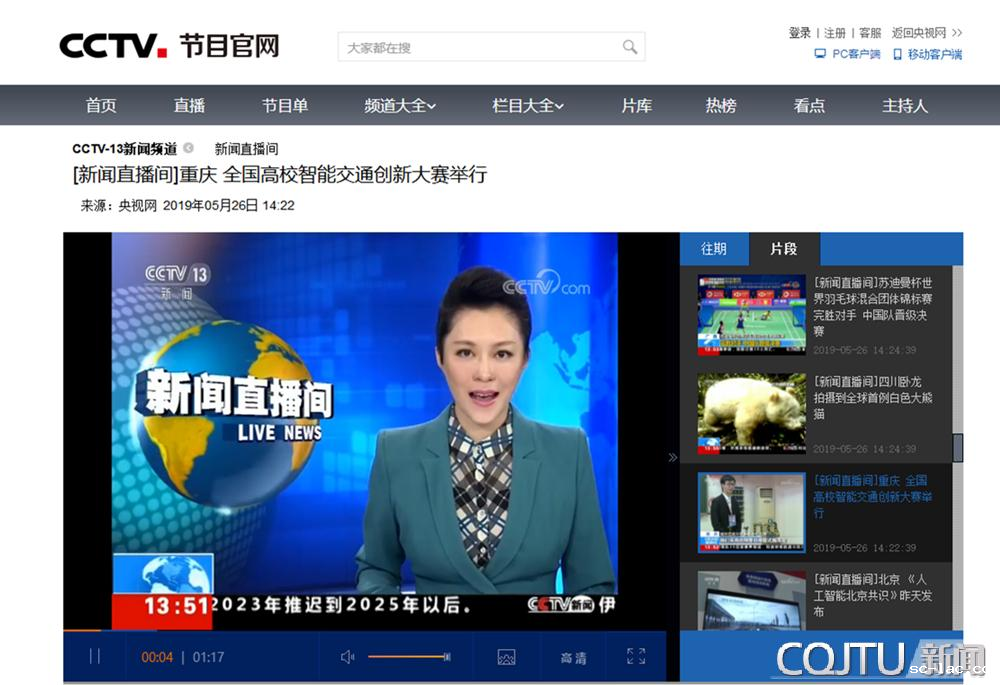Select the 片段 tab

tap(784, 249)
